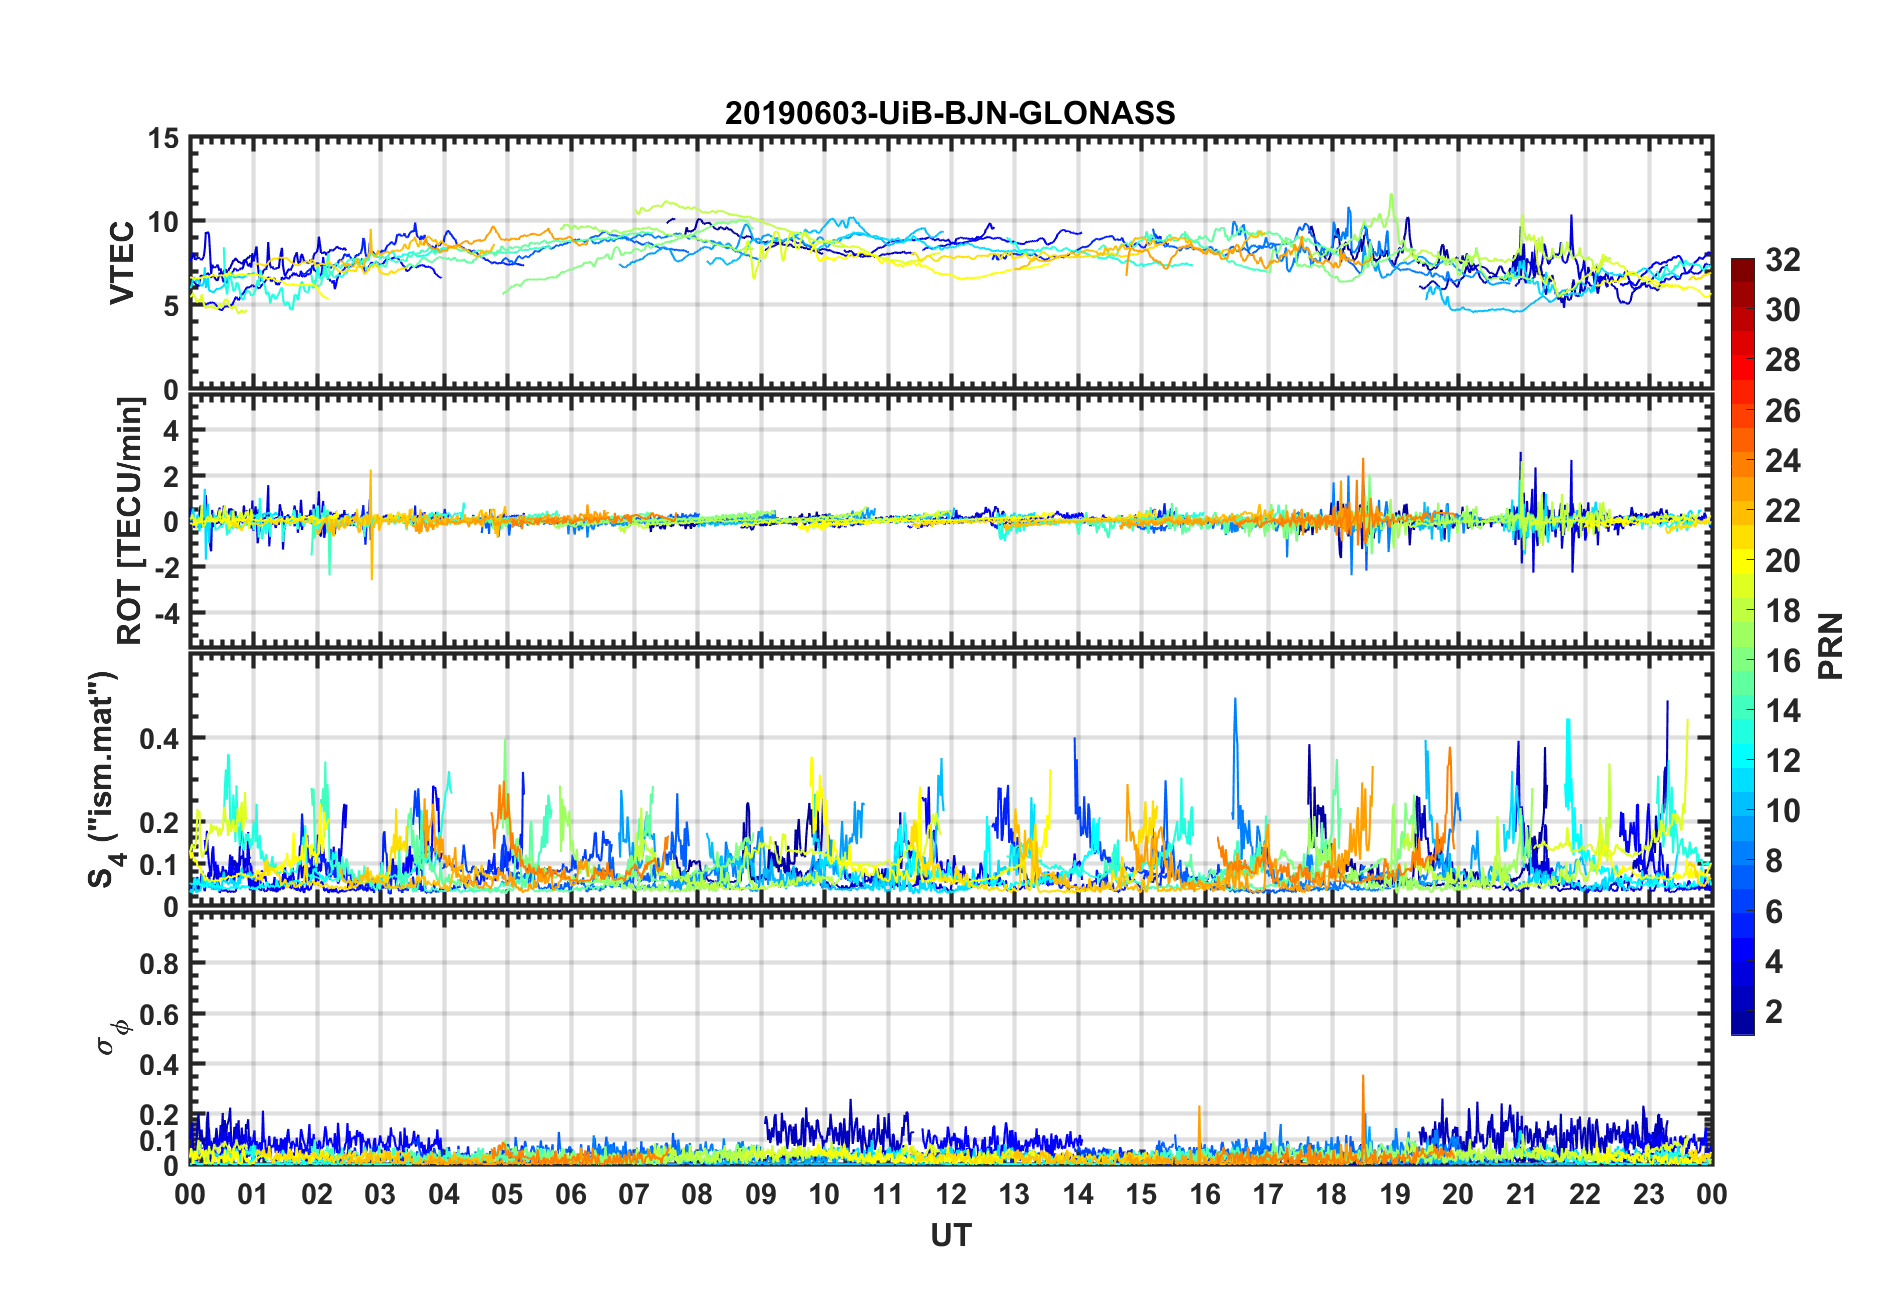Click the plot title "20190603-UiB-BJN-GLONASS"
Screen dimensions: 1902x1292
click(x=950, y=113)
